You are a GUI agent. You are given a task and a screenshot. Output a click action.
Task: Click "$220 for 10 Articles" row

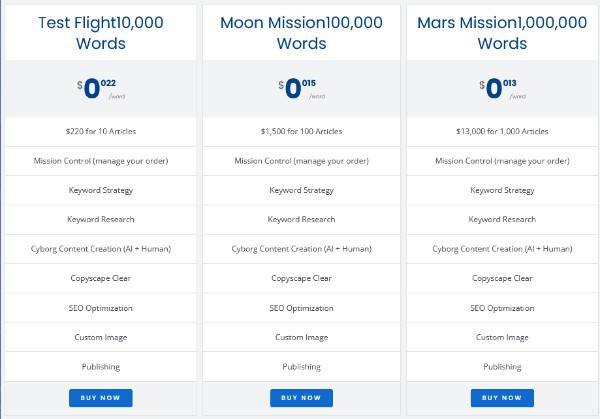point(100,131)
